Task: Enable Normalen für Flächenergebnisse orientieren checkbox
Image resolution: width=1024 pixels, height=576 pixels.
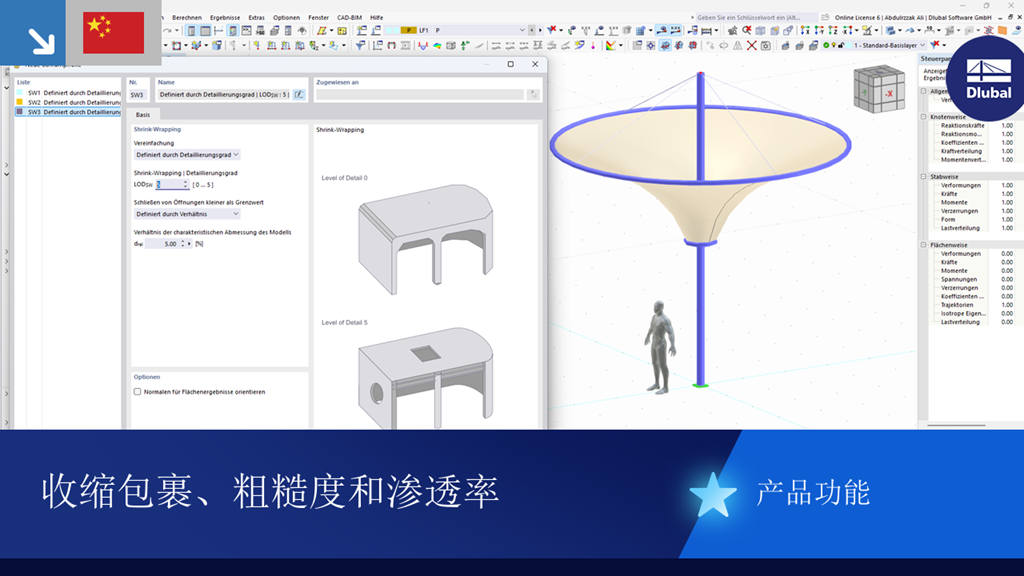Action: 137,392
